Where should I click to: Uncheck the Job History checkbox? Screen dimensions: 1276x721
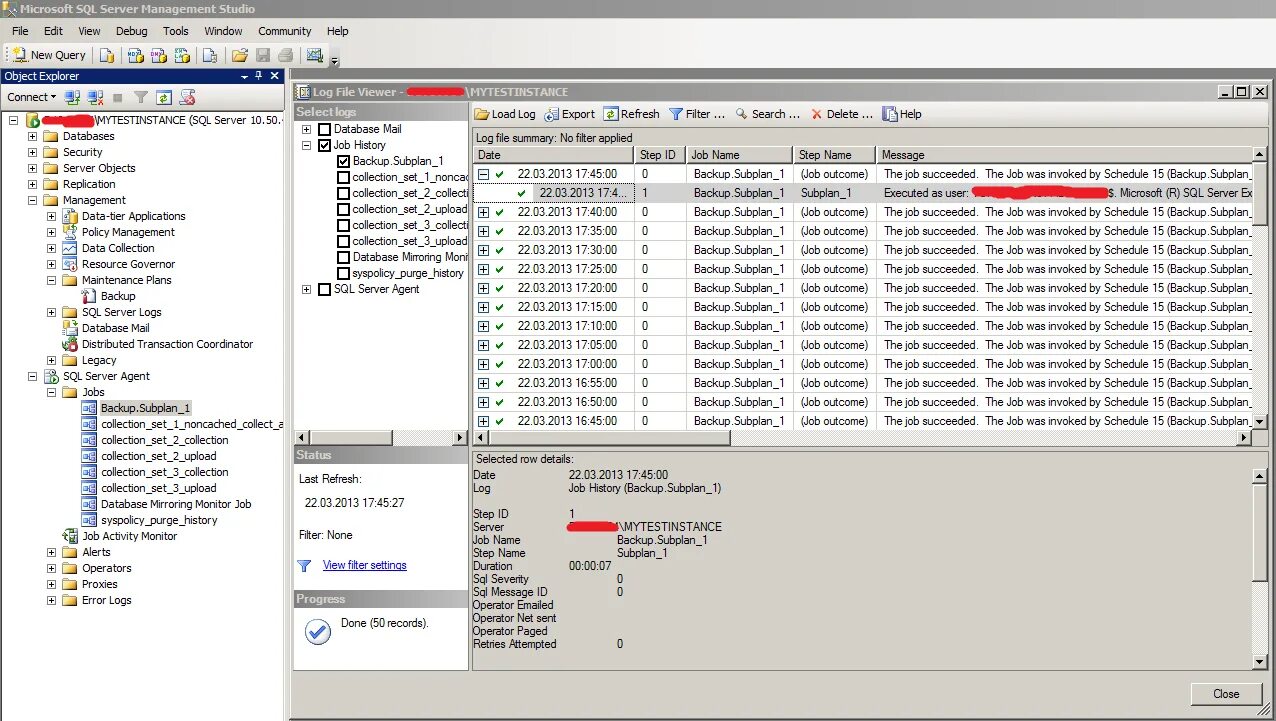click(x=324, y=145)
